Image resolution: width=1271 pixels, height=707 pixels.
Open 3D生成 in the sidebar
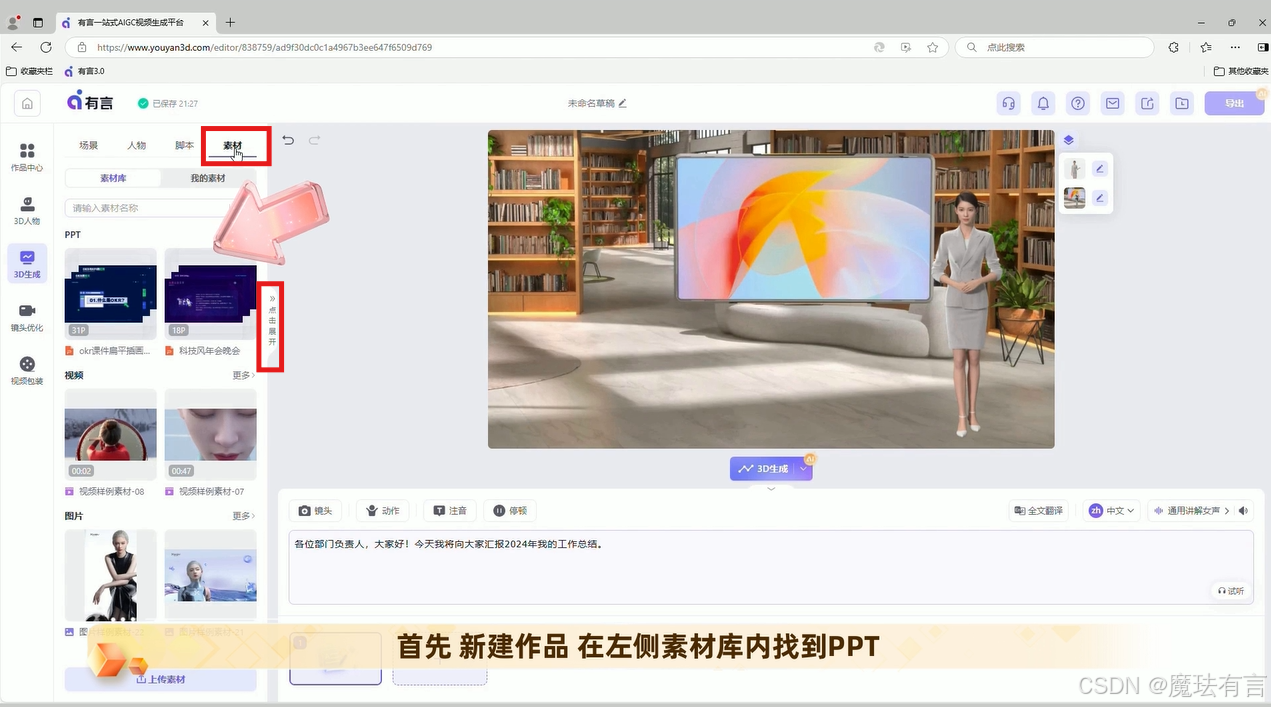tap(27, 264)
